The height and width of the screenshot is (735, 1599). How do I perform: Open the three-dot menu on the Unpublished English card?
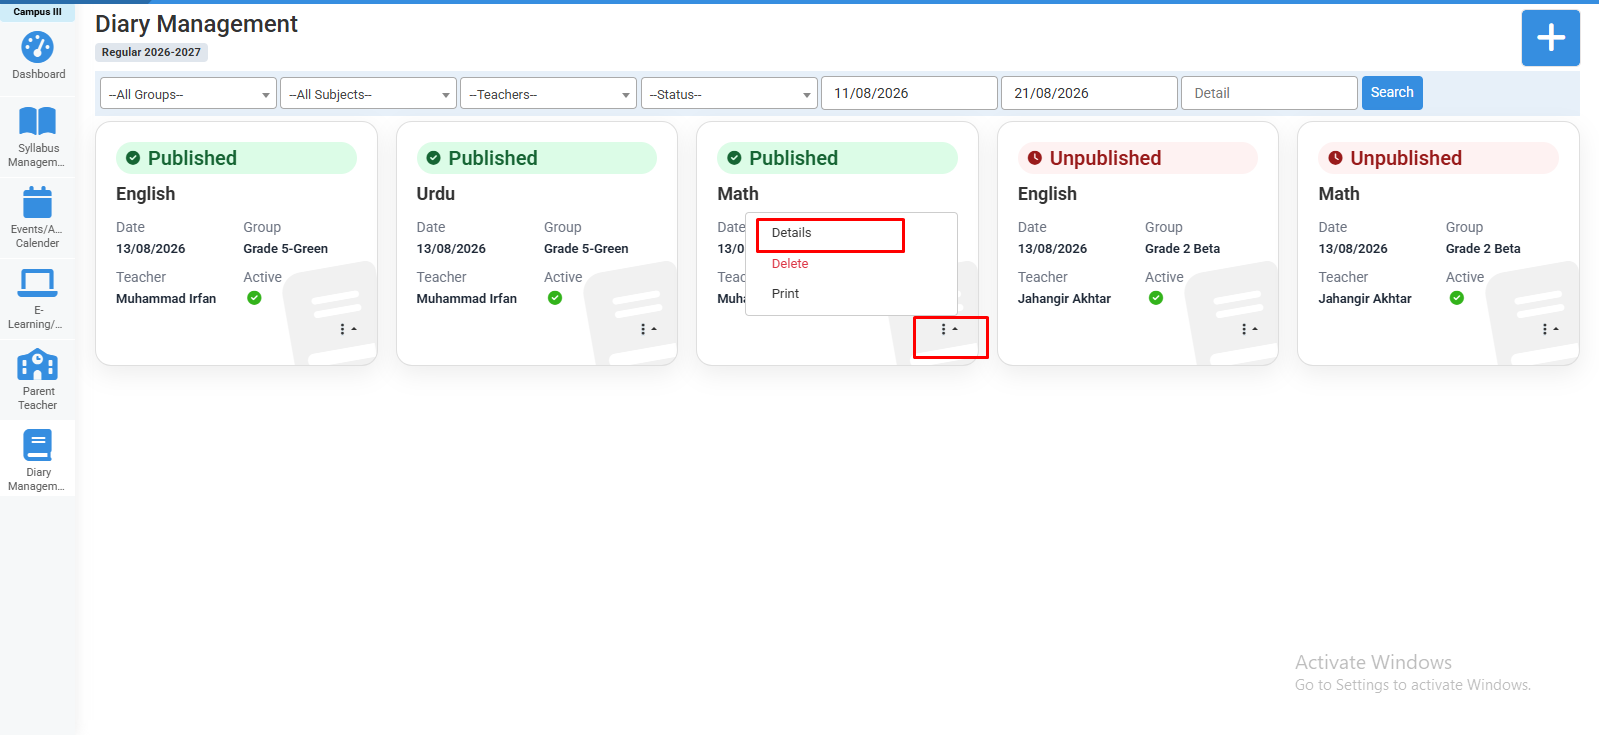[x=1249, y=329]
